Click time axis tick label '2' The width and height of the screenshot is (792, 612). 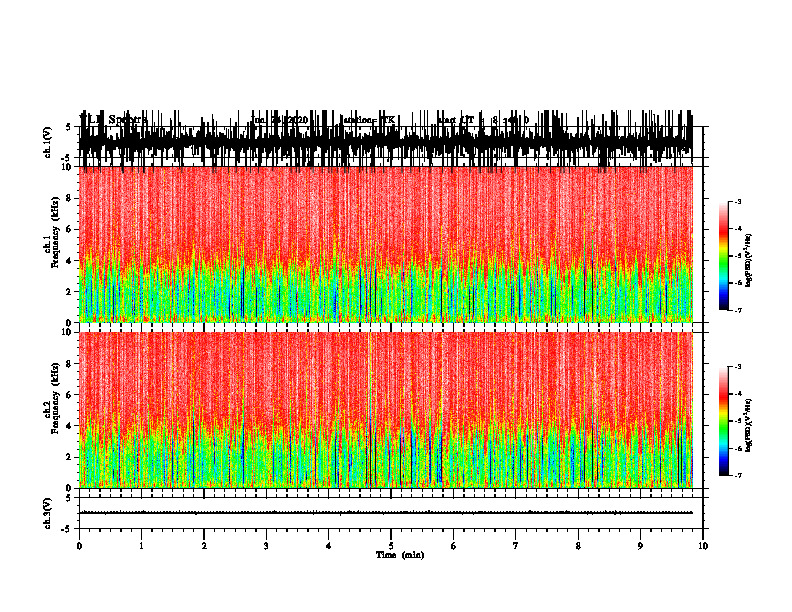point(204,546)
